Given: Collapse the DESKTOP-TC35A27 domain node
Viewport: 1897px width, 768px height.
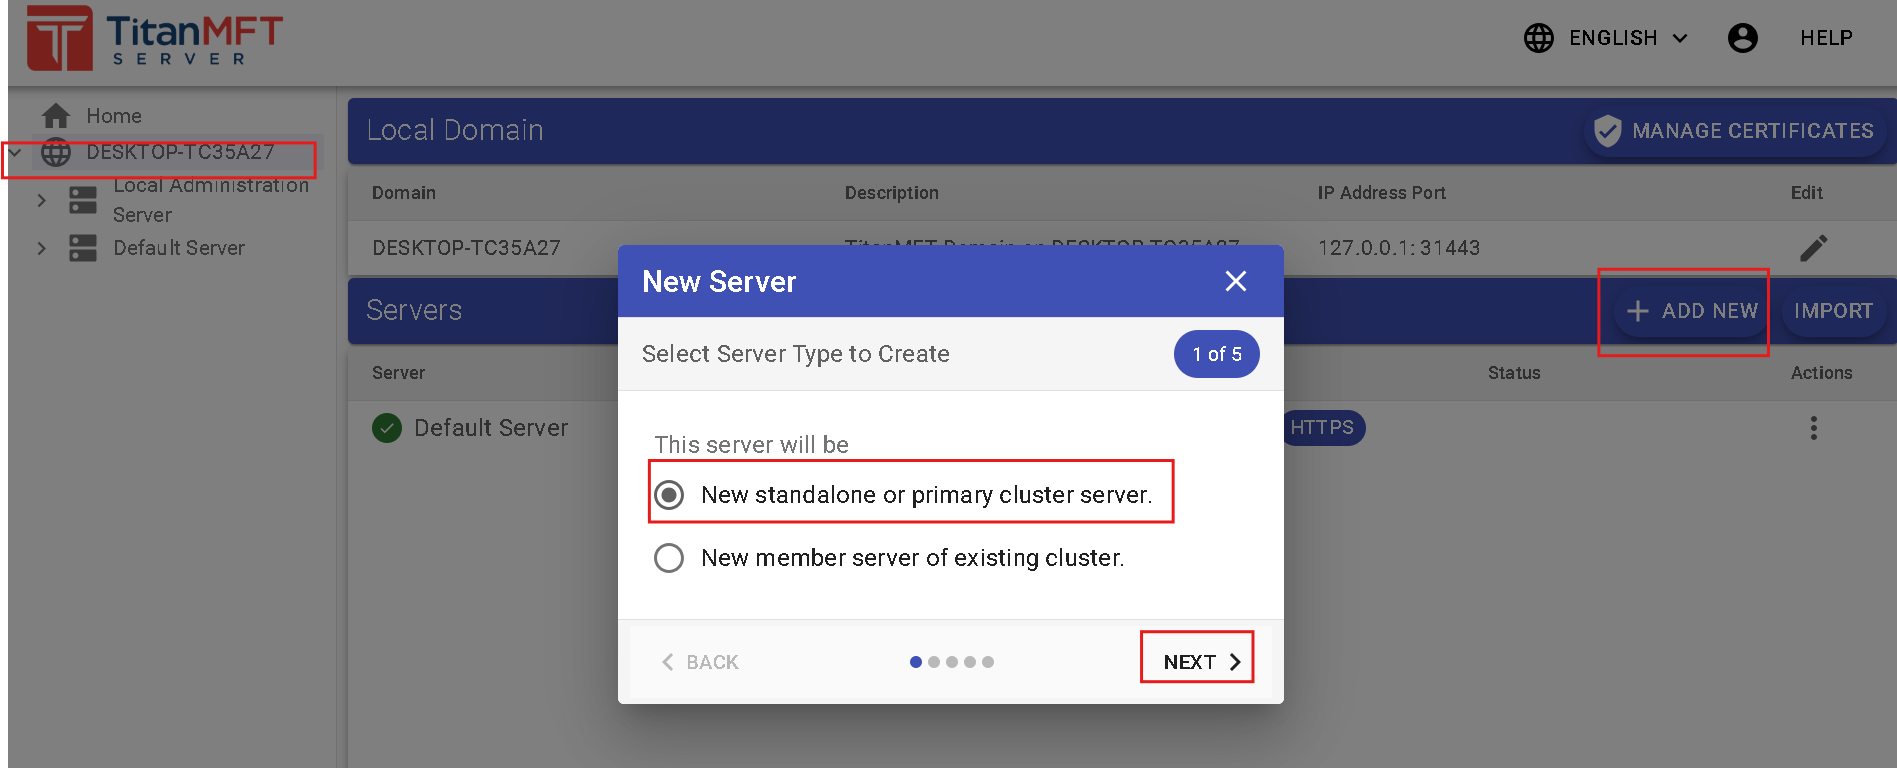Looking at the screenshot, I should click(x=16, y=153).
